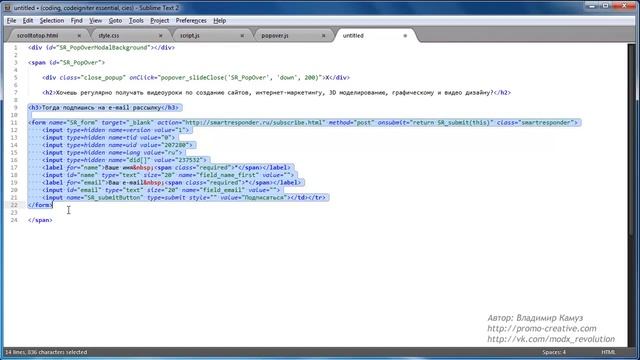
Task: Open Spaces: 4 indentation setting
Action: (x=554, y=352)
